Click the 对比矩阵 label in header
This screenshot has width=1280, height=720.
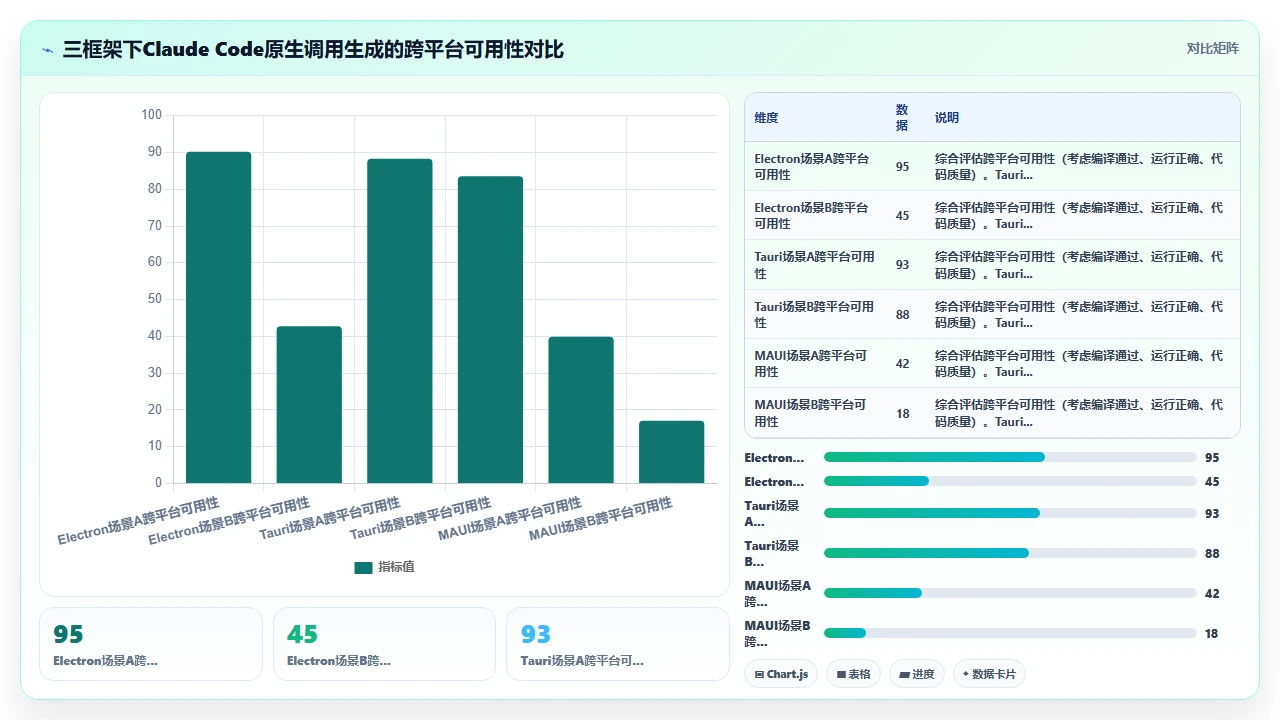tap(1212, 49)
